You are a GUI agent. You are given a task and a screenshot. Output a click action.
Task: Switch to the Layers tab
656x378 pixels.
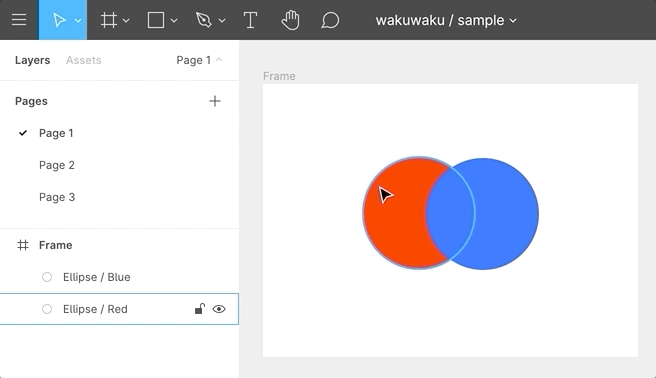click(32, 60)
